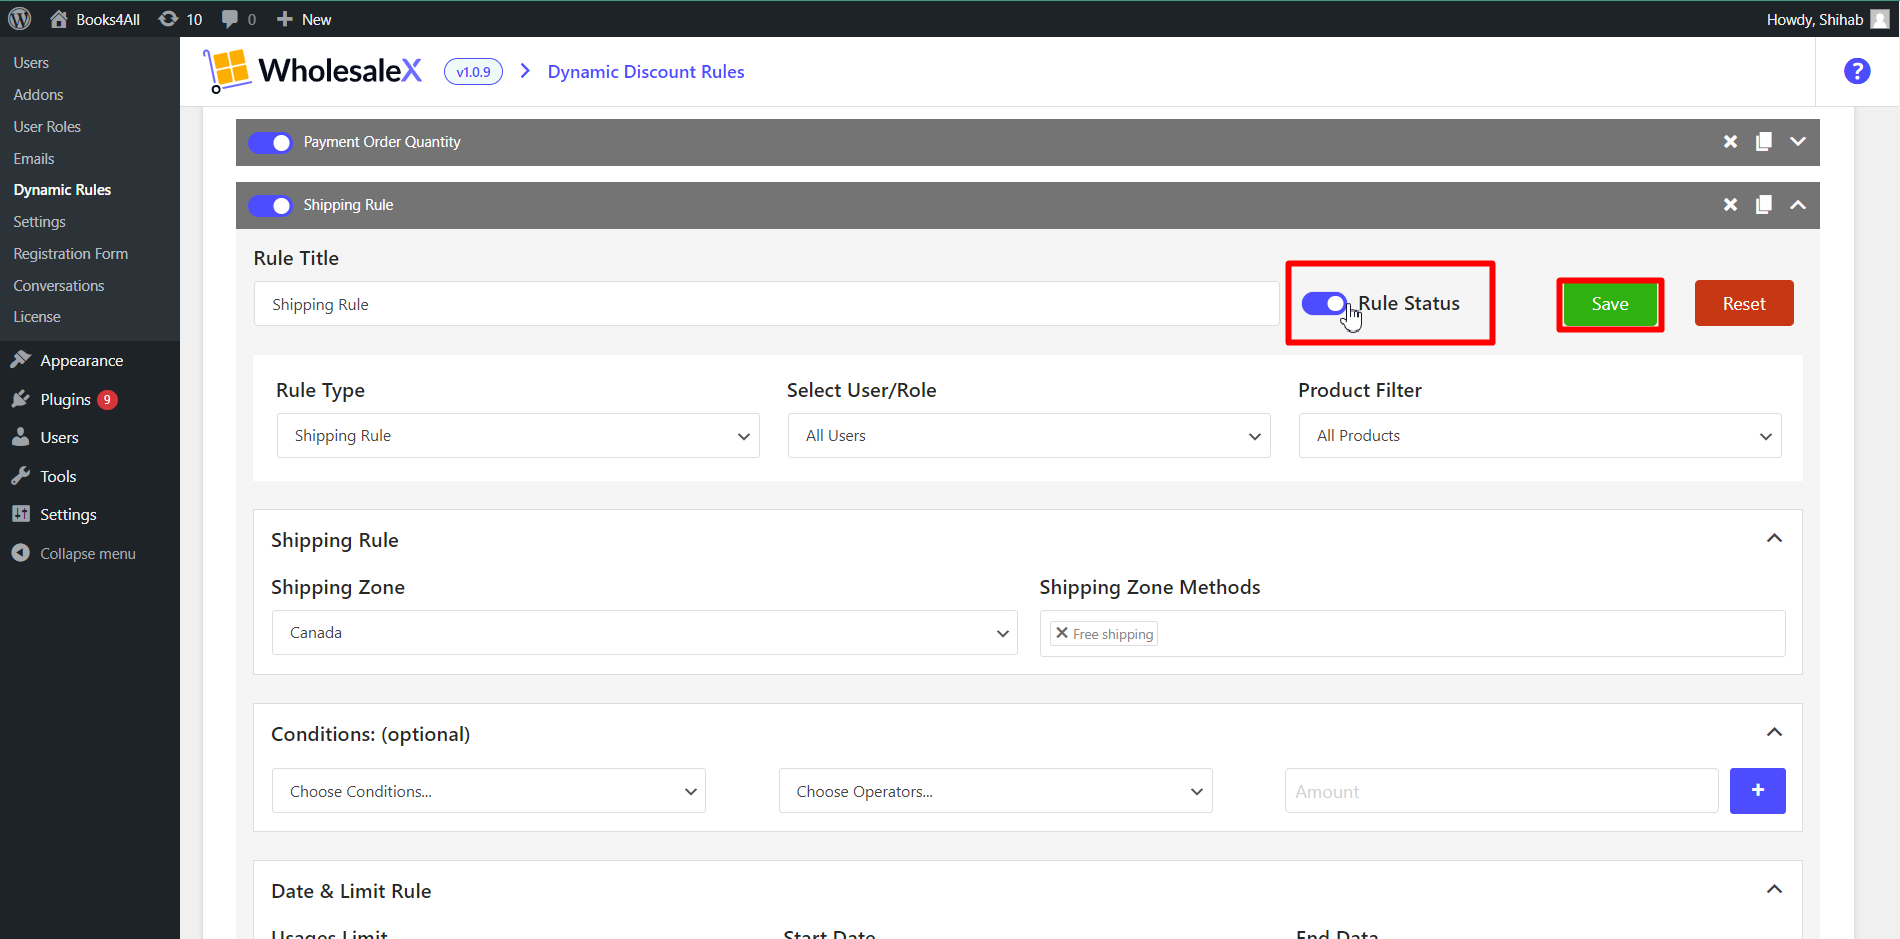Open the Emails menu item
This screenshot has height=939, width=1900.
34,159
